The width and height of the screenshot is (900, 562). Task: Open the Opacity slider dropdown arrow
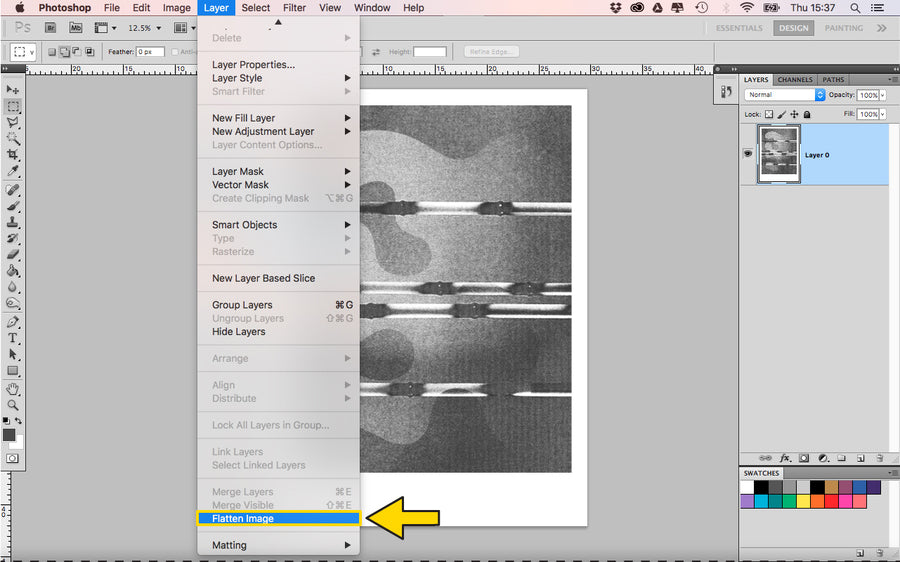coord(884,95)
